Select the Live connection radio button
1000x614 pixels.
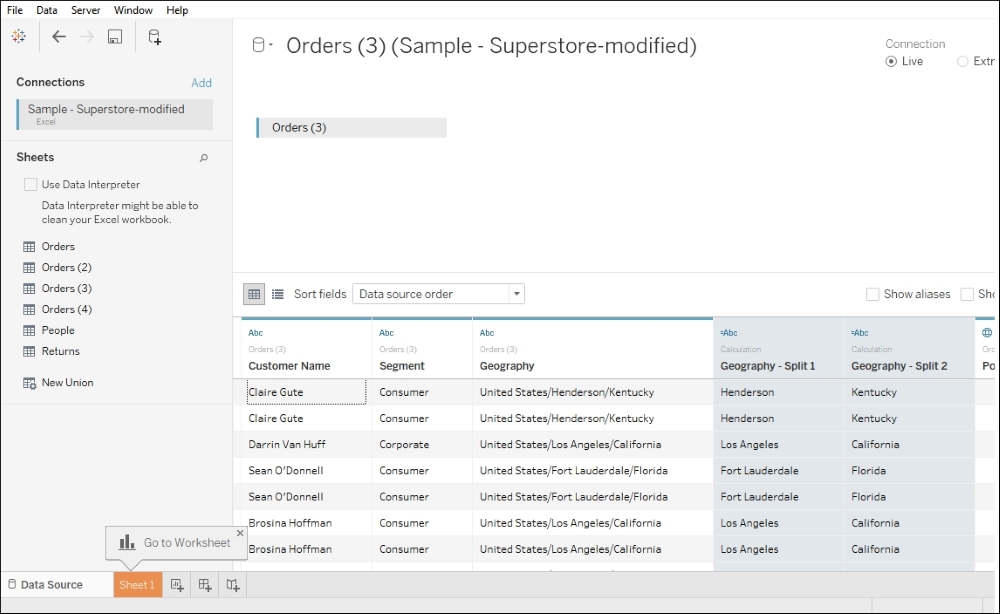891,62
